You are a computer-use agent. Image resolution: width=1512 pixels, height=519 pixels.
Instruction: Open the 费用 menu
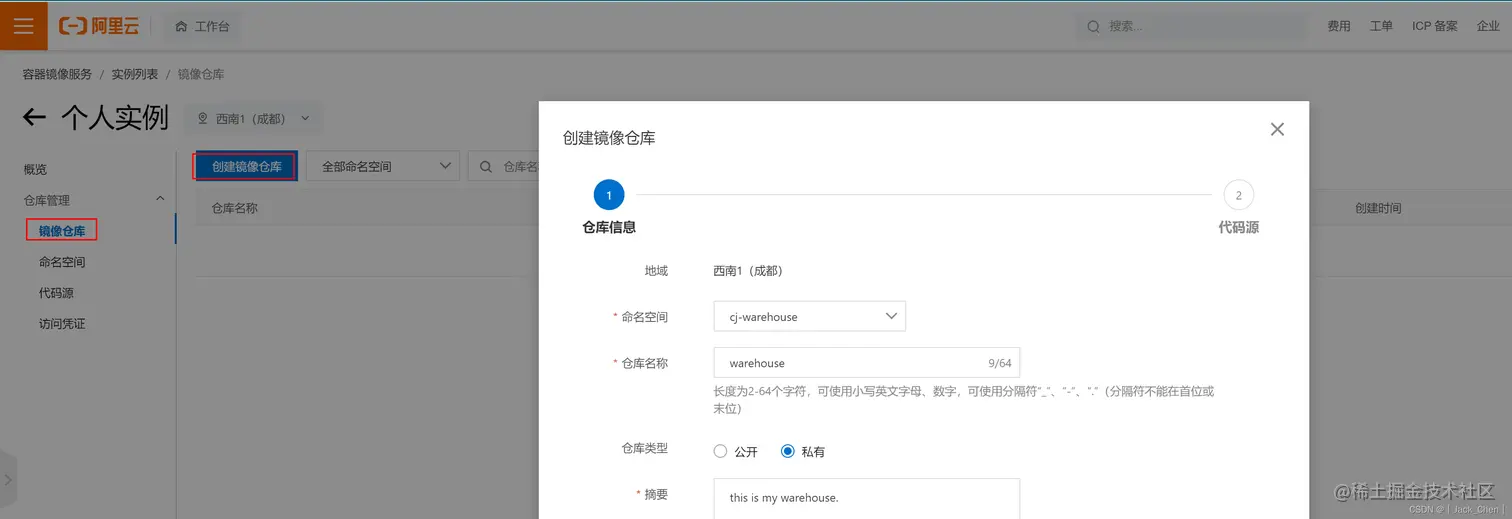(x=1338, y=26)
